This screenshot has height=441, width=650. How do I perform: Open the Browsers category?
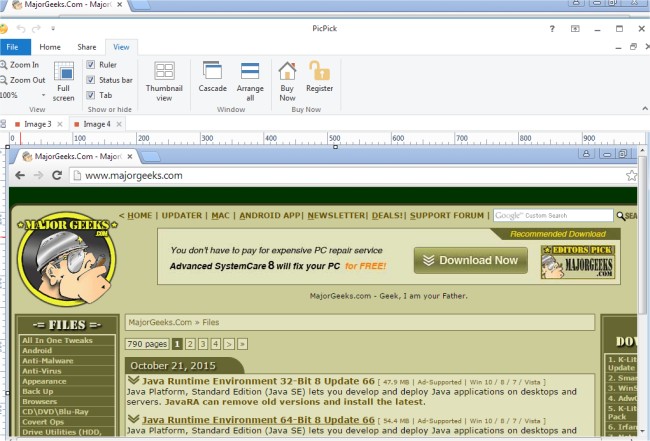(x=40, y=401)
